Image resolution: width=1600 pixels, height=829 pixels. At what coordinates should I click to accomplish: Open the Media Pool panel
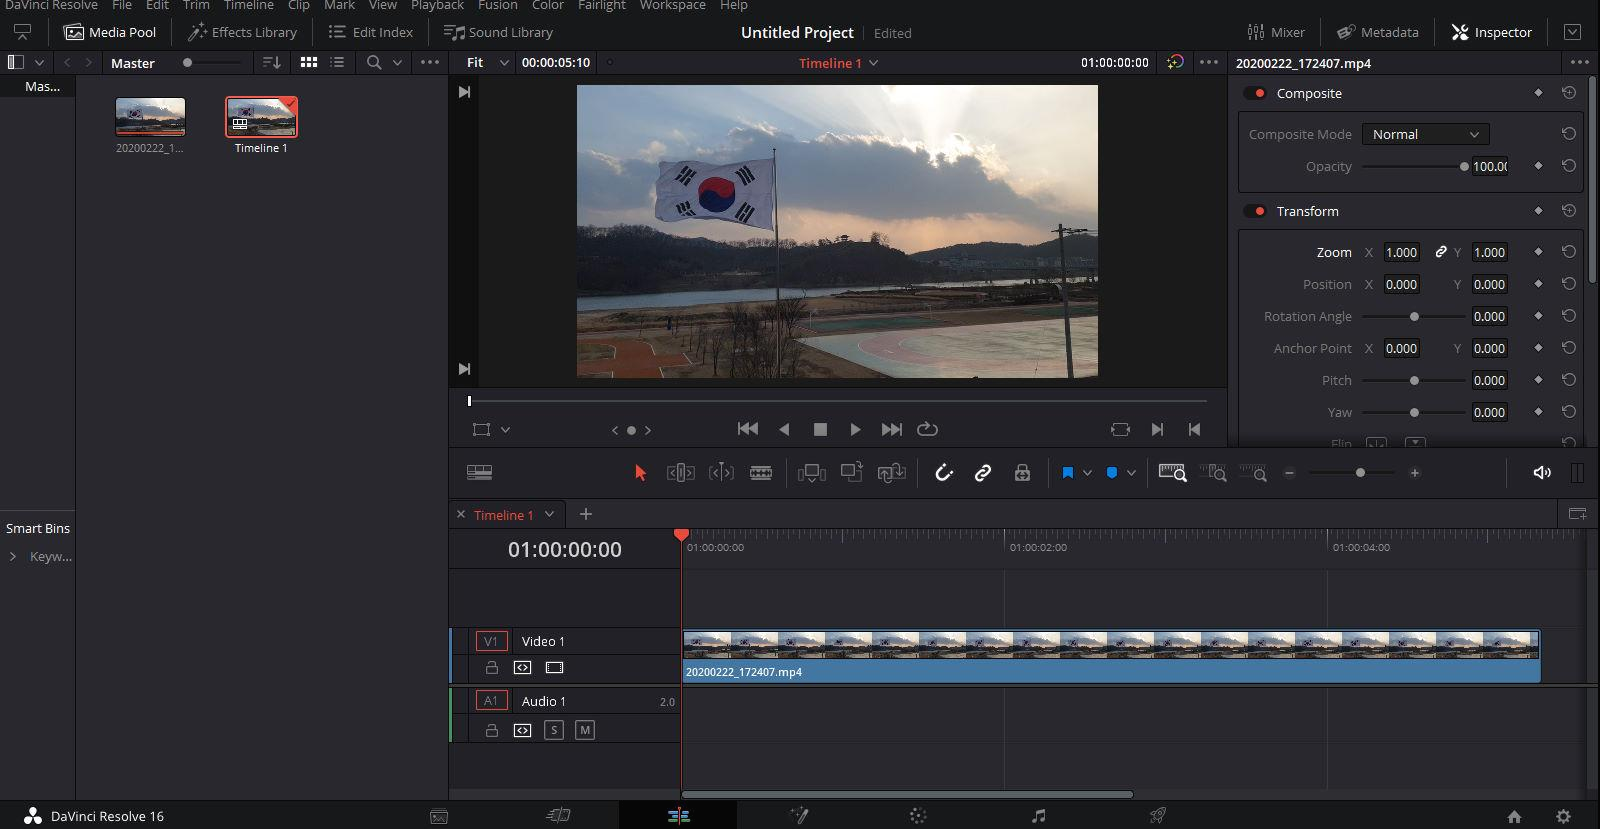110,32
